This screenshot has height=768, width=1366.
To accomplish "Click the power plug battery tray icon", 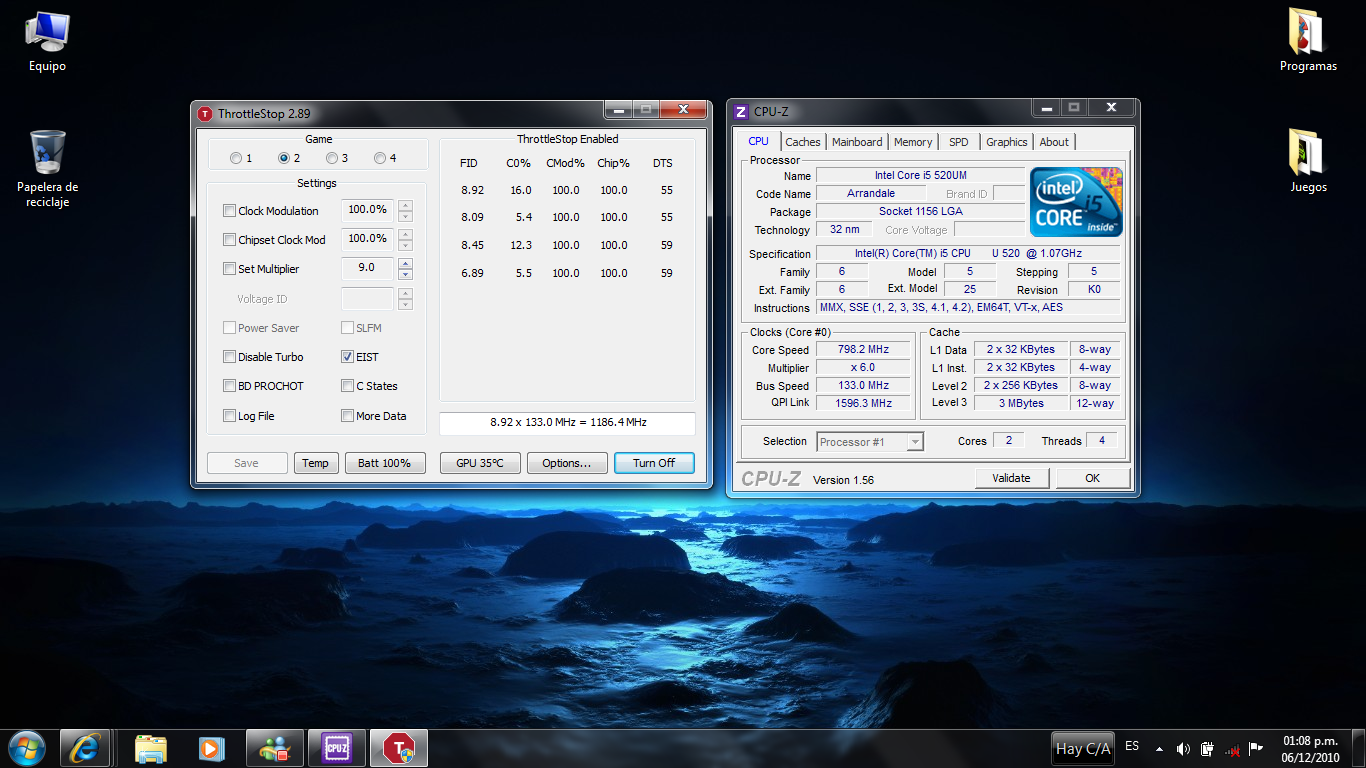I will 1207,748.
